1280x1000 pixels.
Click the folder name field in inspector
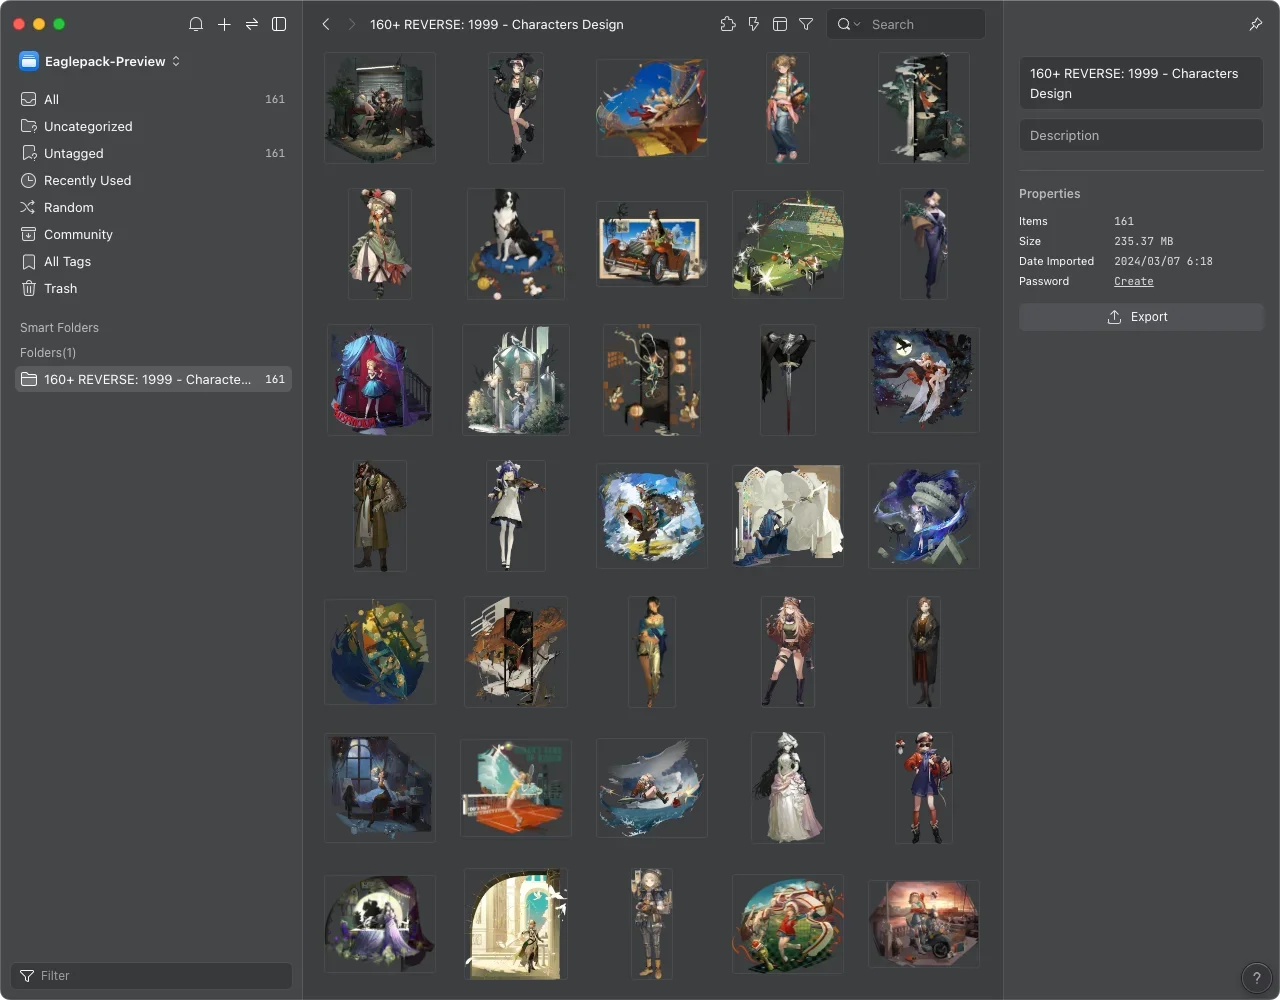1141,83
